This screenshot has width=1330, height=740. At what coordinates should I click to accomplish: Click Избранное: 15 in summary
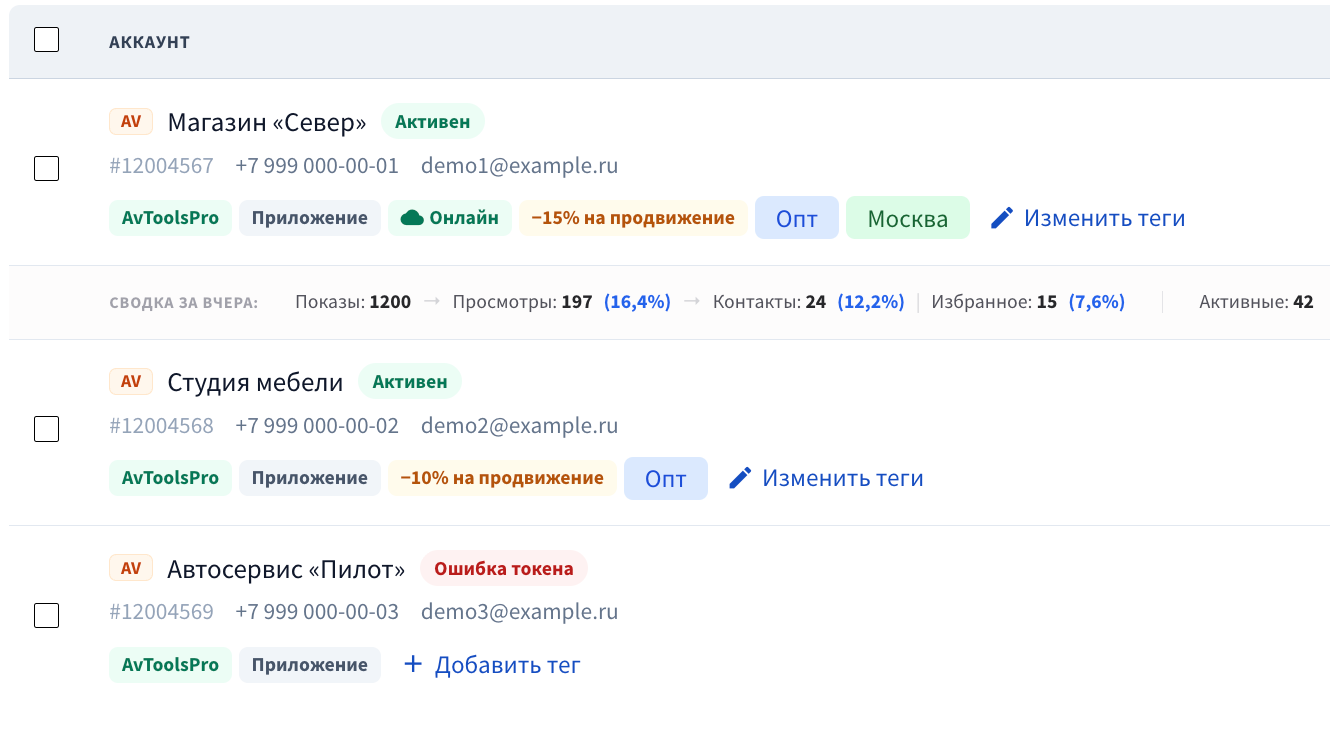[994, 302]
